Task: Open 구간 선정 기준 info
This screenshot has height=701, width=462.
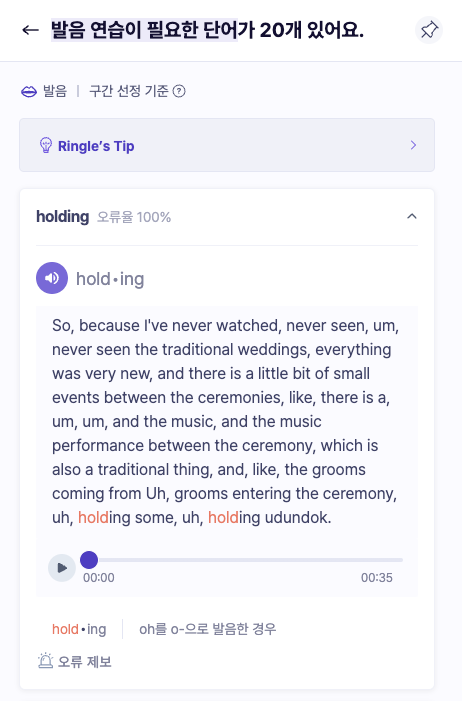Action: [129, 91]
